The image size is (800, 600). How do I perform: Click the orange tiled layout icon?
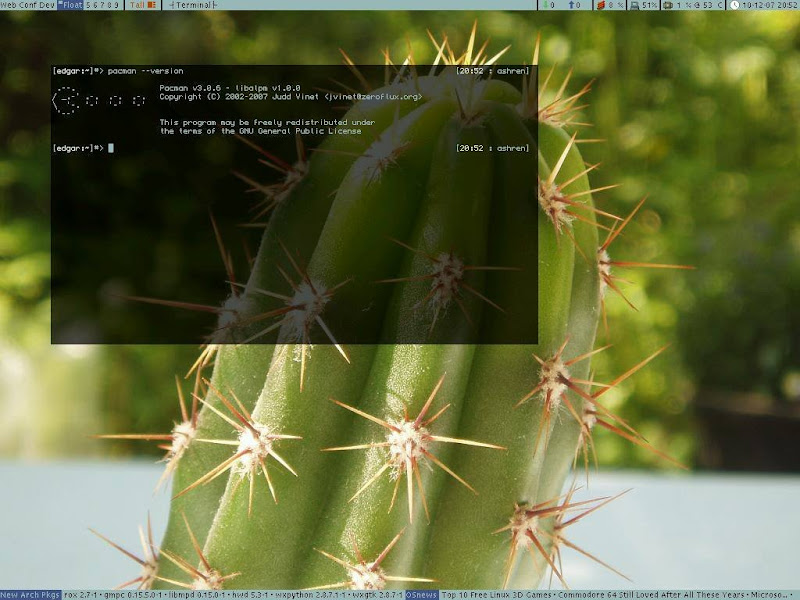click(x=152, y=5)
